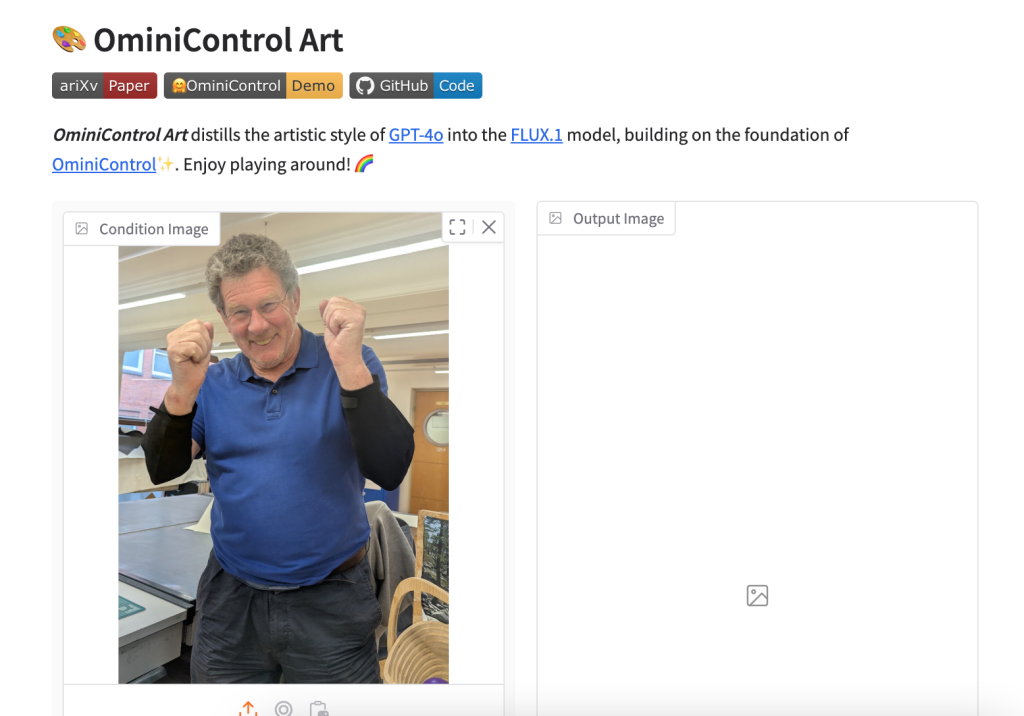Choose the paste from clipboard icon

(x=319, y=709)
